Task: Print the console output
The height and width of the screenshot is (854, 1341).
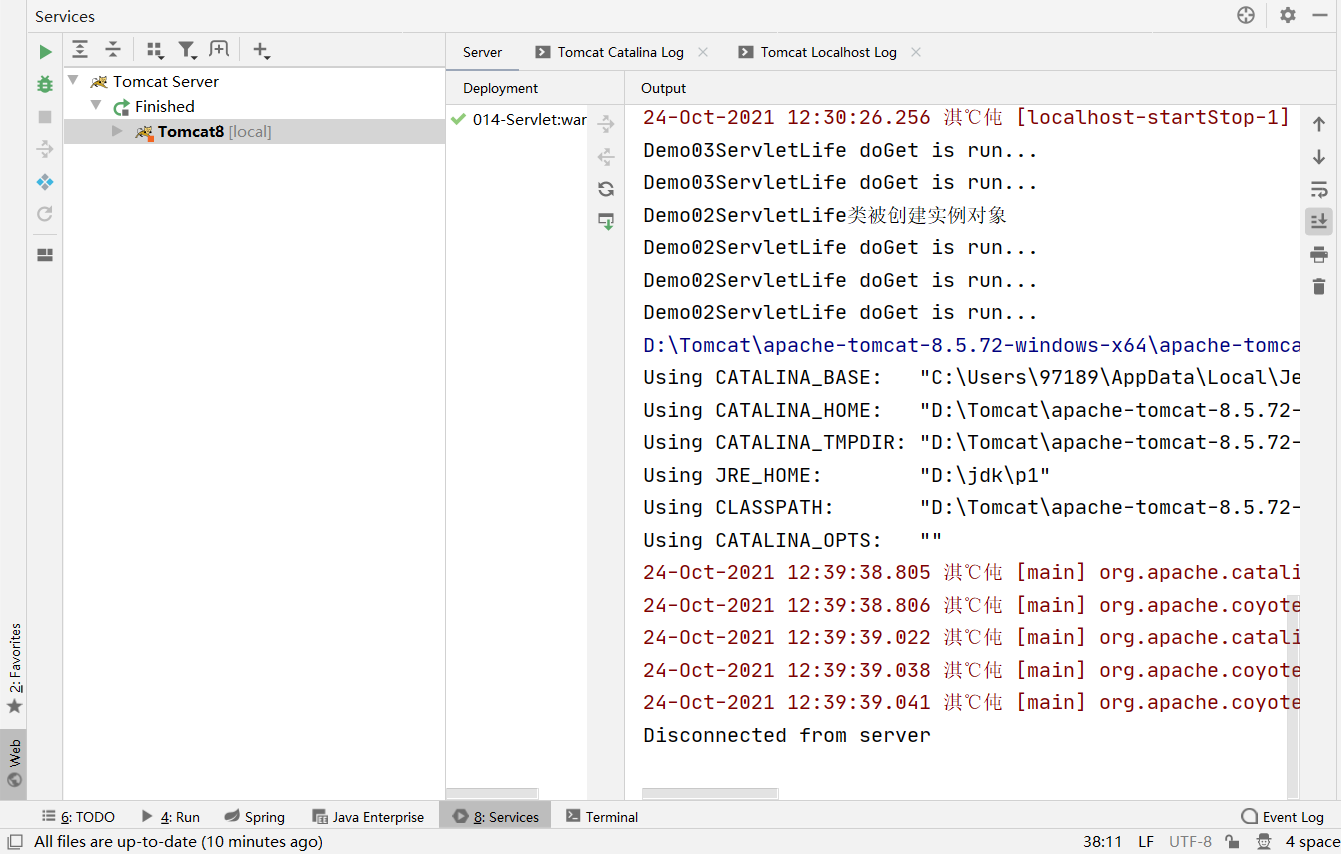Action: 1319,254
